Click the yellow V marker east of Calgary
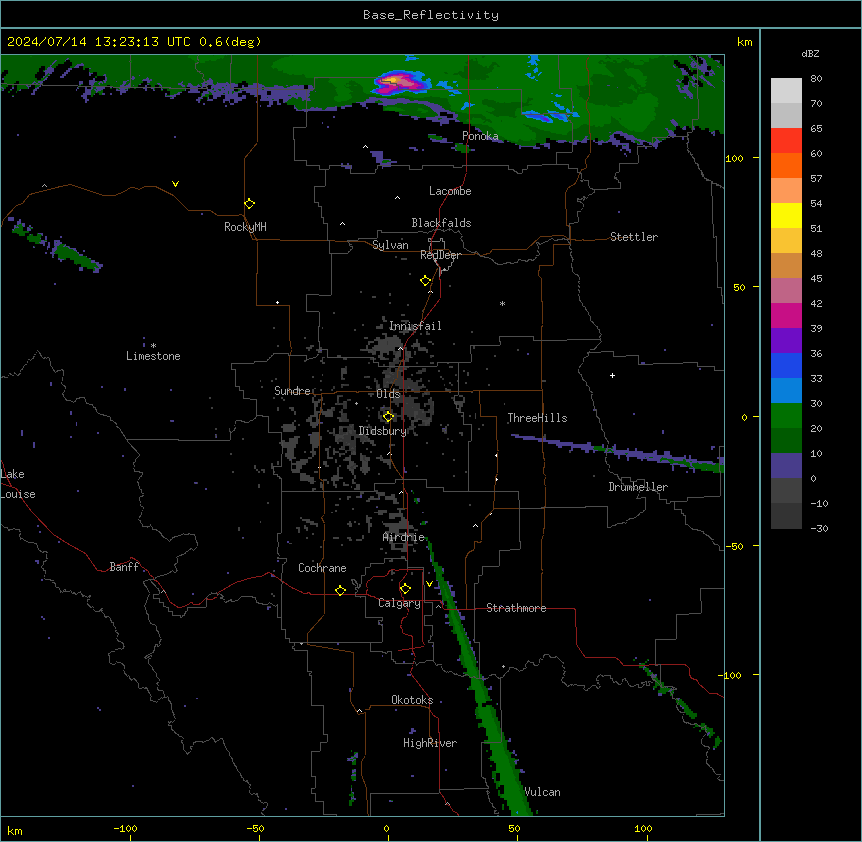The height and width of the screenshot is (842, 862). click(x=429, y=584)
